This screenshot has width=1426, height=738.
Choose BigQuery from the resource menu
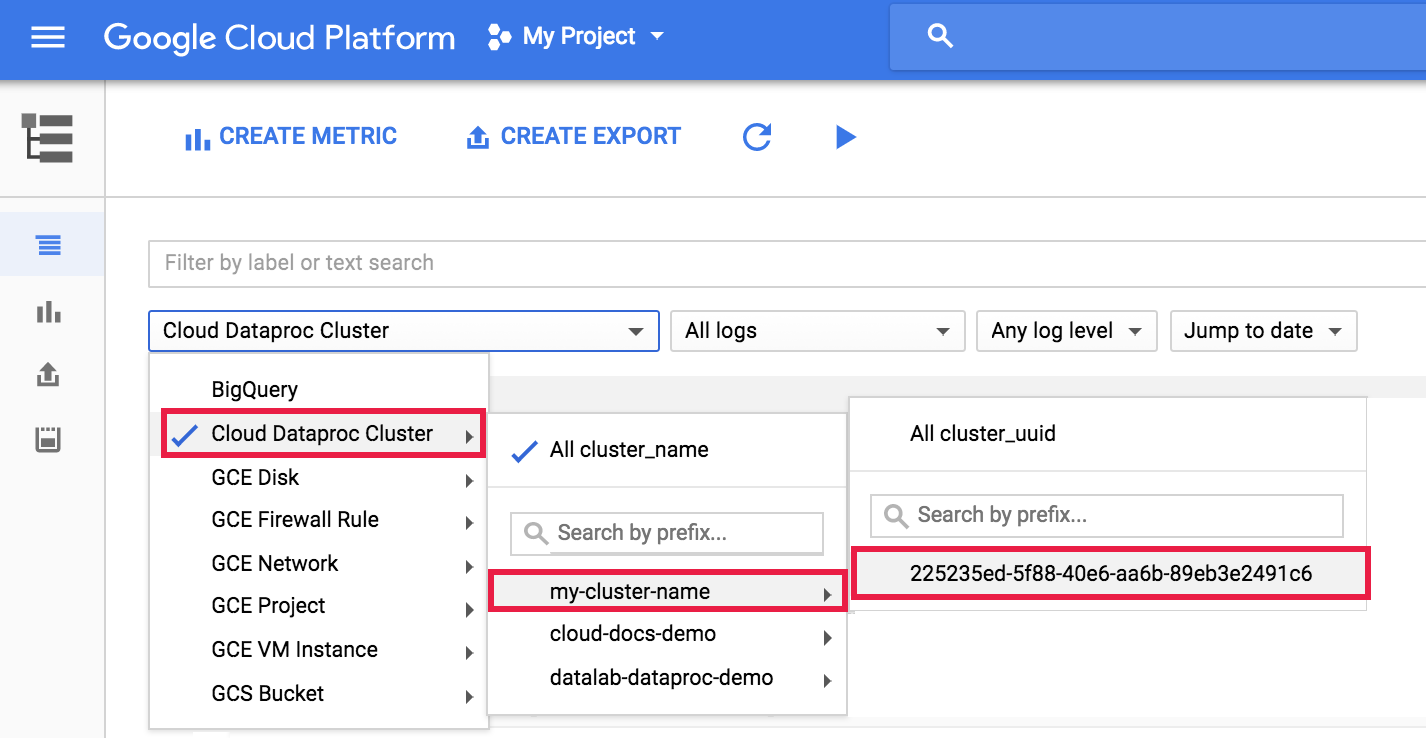(255, 389)
